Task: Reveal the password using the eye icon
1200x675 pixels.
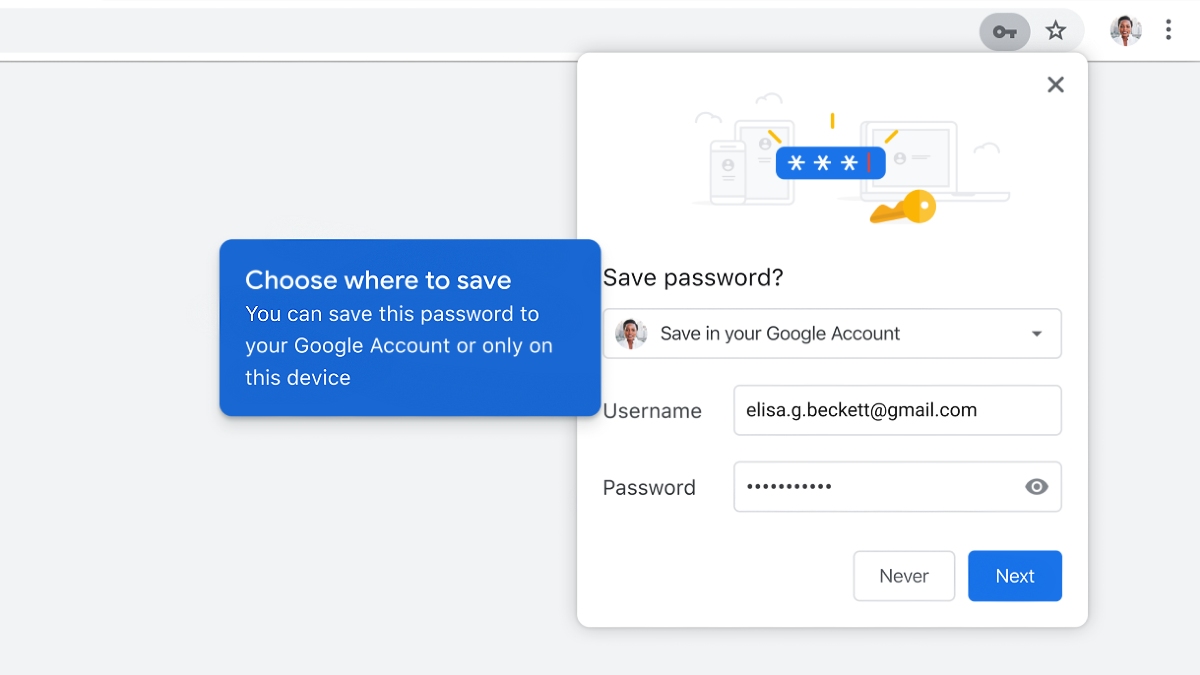Action: tap(1036, 487)
